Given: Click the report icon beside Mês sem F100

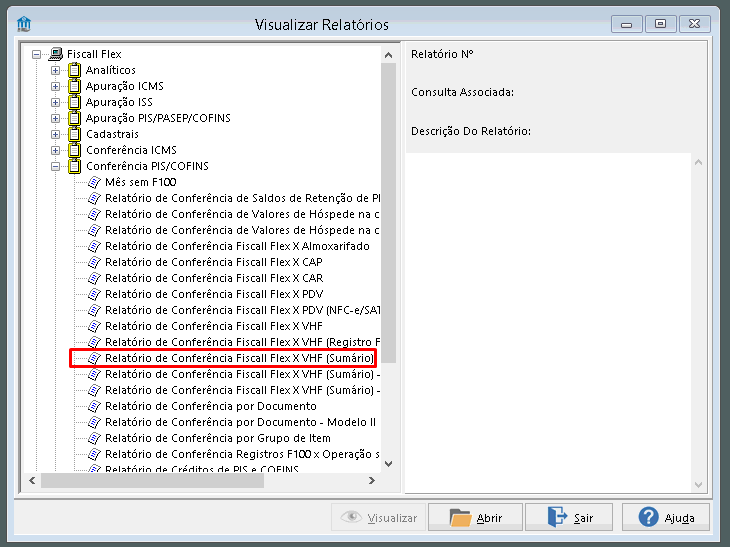Looking at the screenshot, I should tap(94, 182).
